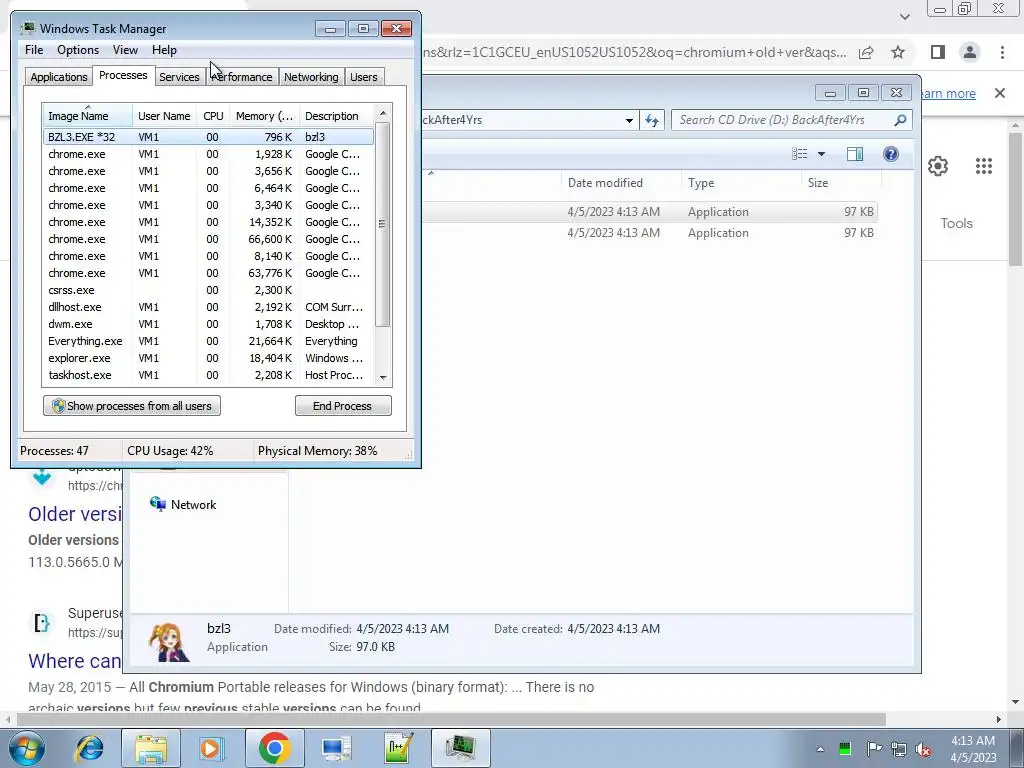Open the Help menu in Task Manager
The height and width of the screenshot is (768, 1024).
tap(164, 50)
